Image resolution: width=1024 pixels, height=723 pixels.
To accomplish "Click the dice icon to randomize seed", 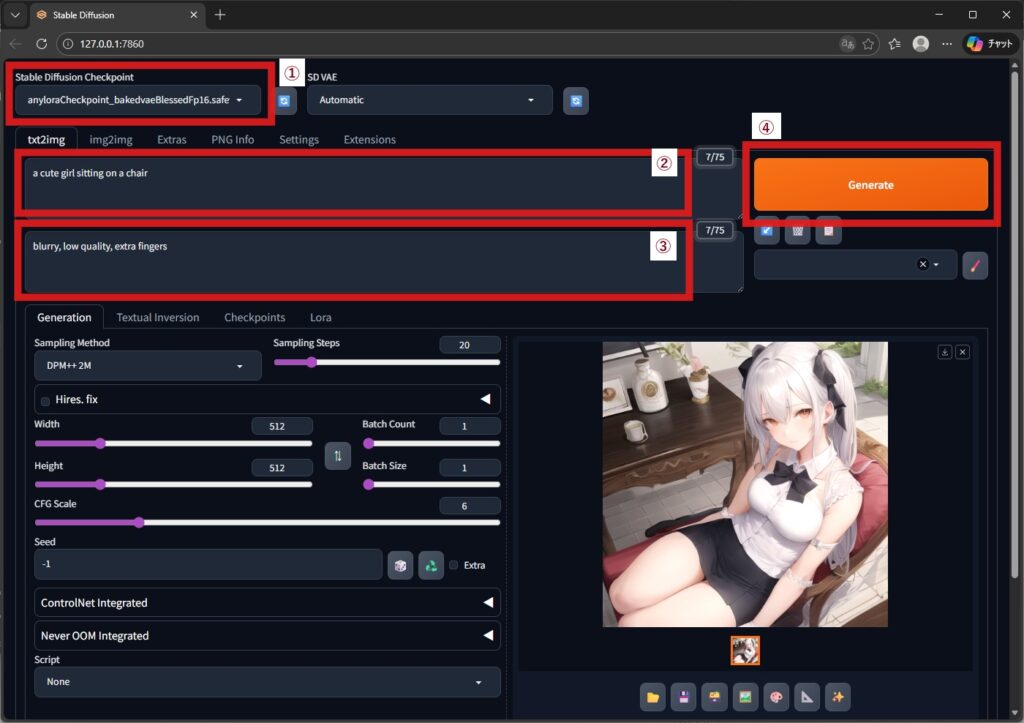I will 399,565.
